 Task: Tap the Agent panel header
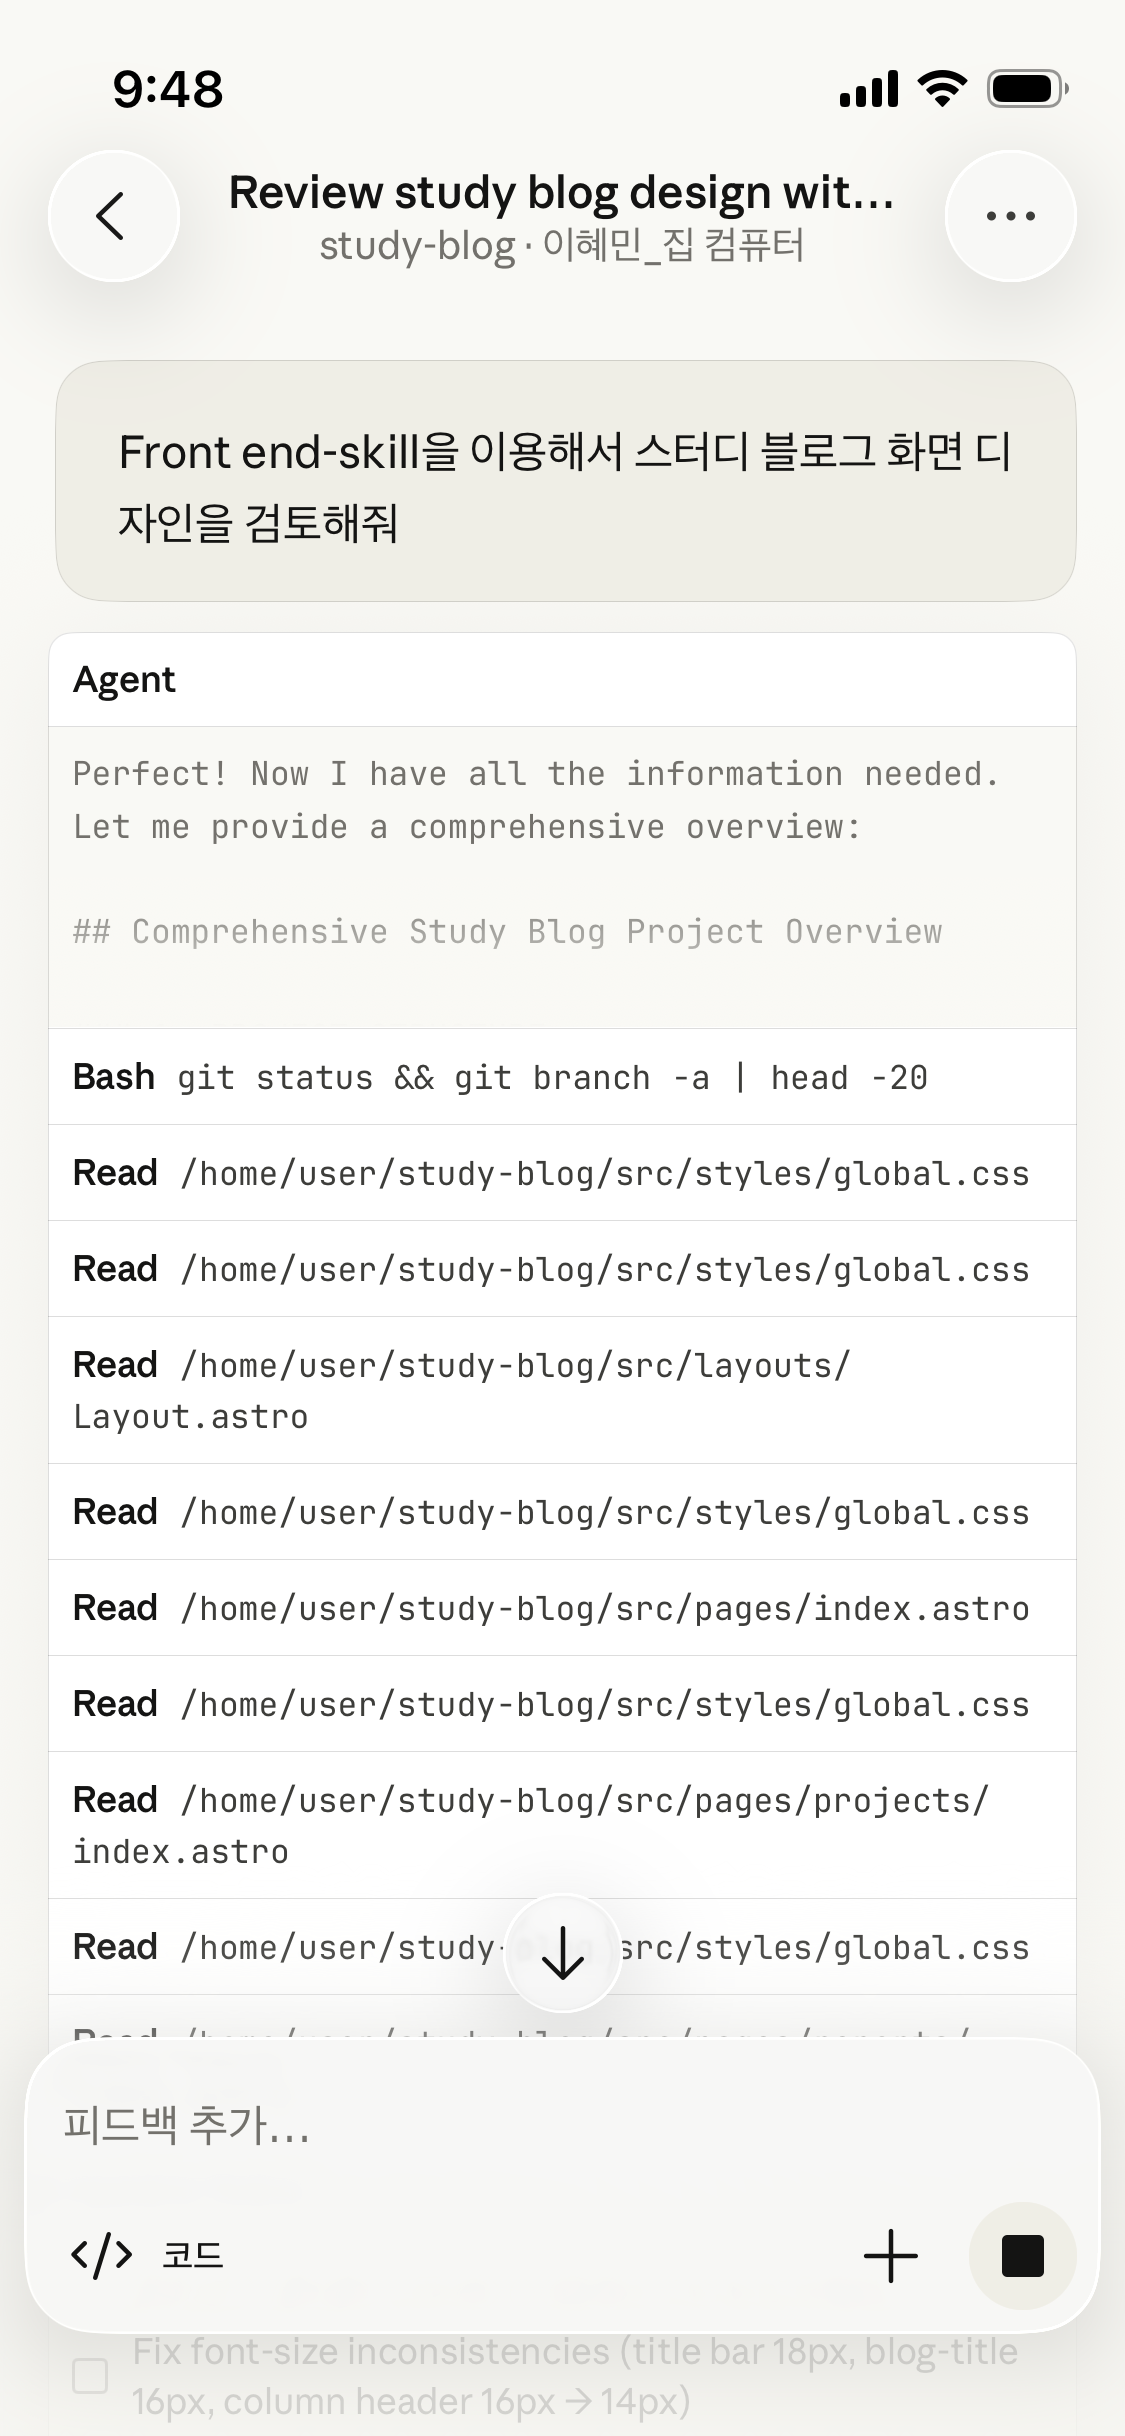(x=562, y=680)
